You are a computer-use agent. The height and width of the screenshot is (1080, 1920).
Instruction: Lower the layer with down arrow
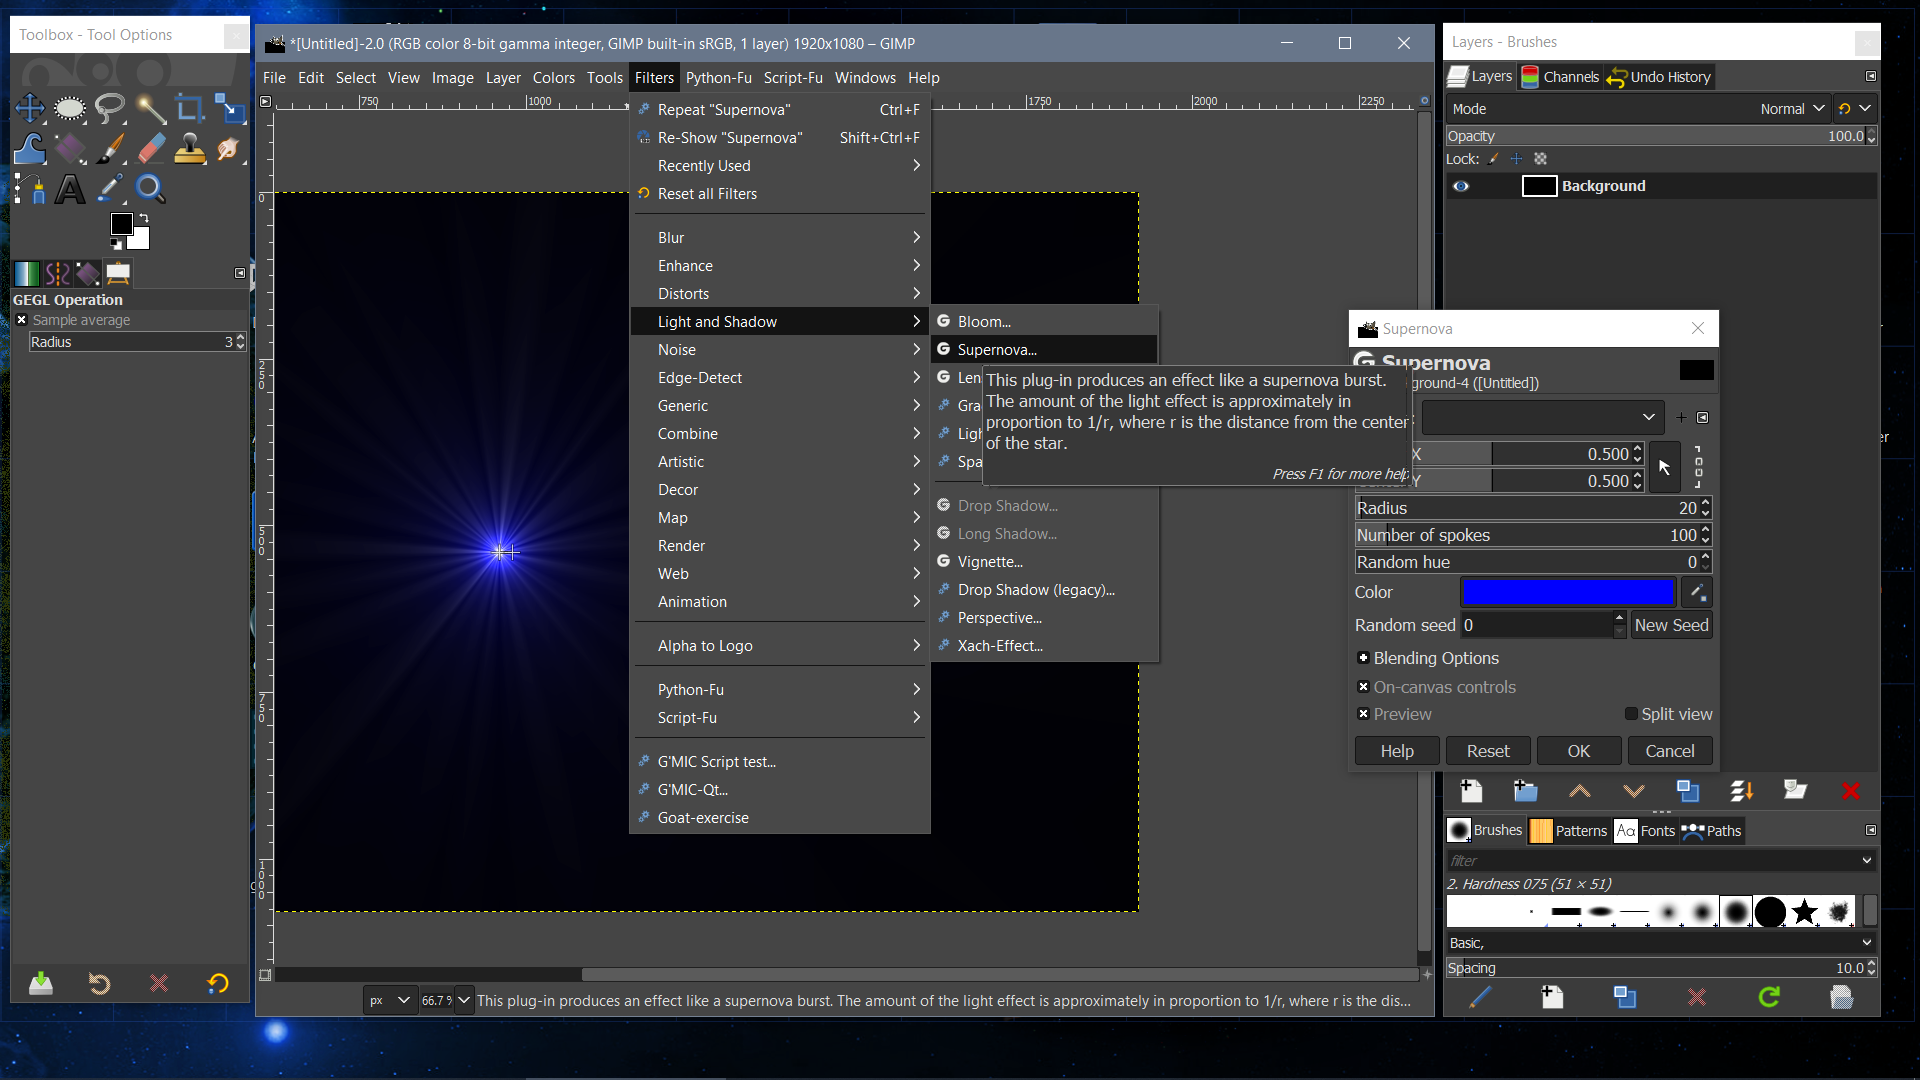1634,791
